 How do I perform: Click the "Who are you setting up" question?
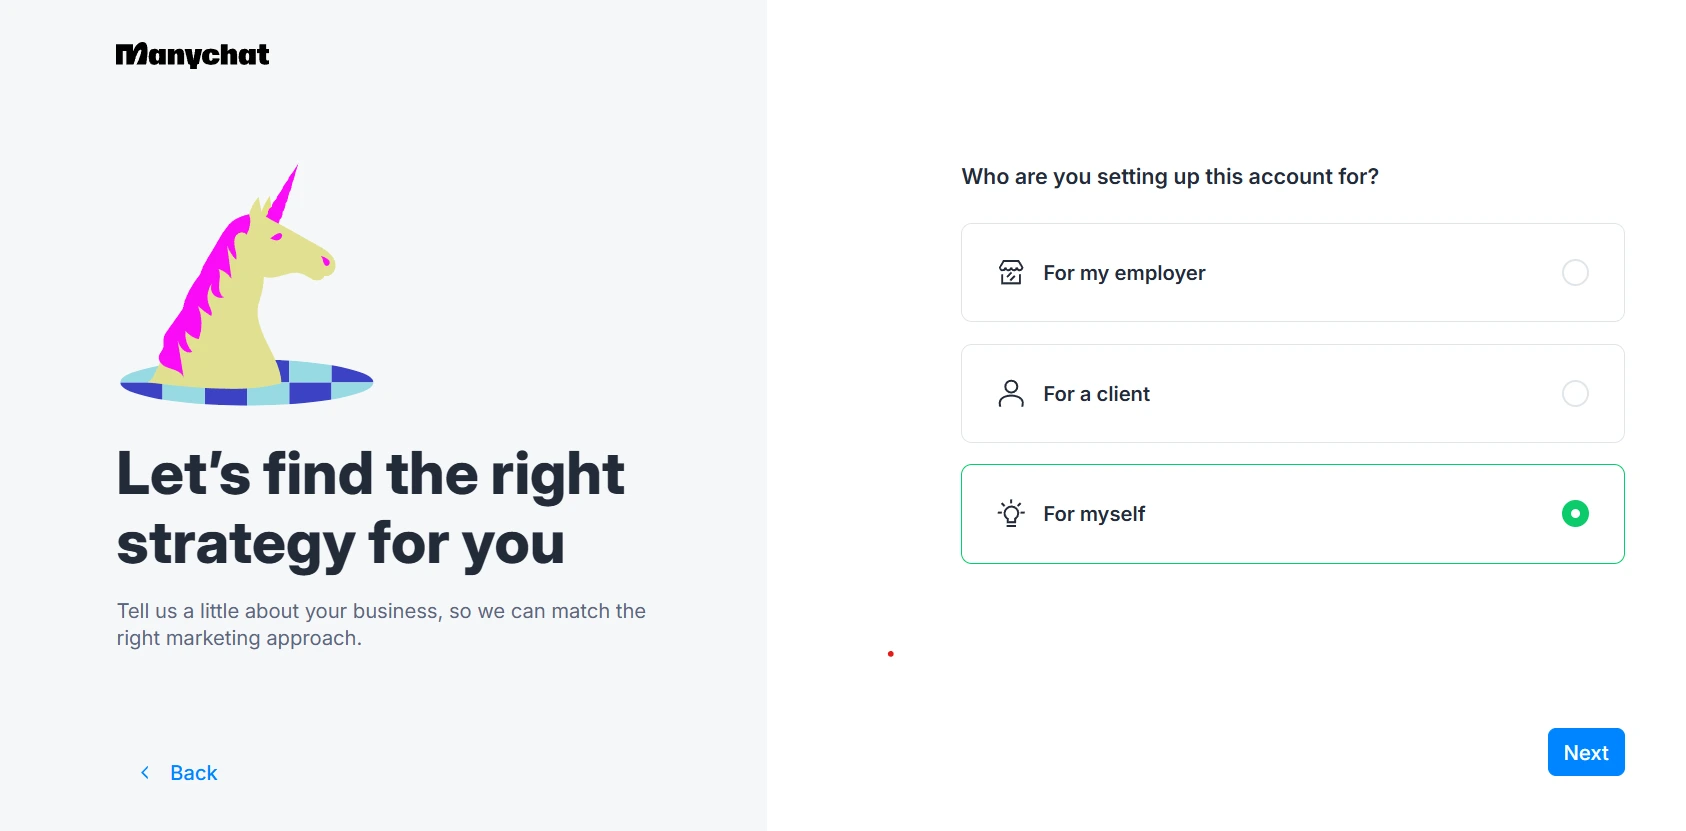[1170, 177]
